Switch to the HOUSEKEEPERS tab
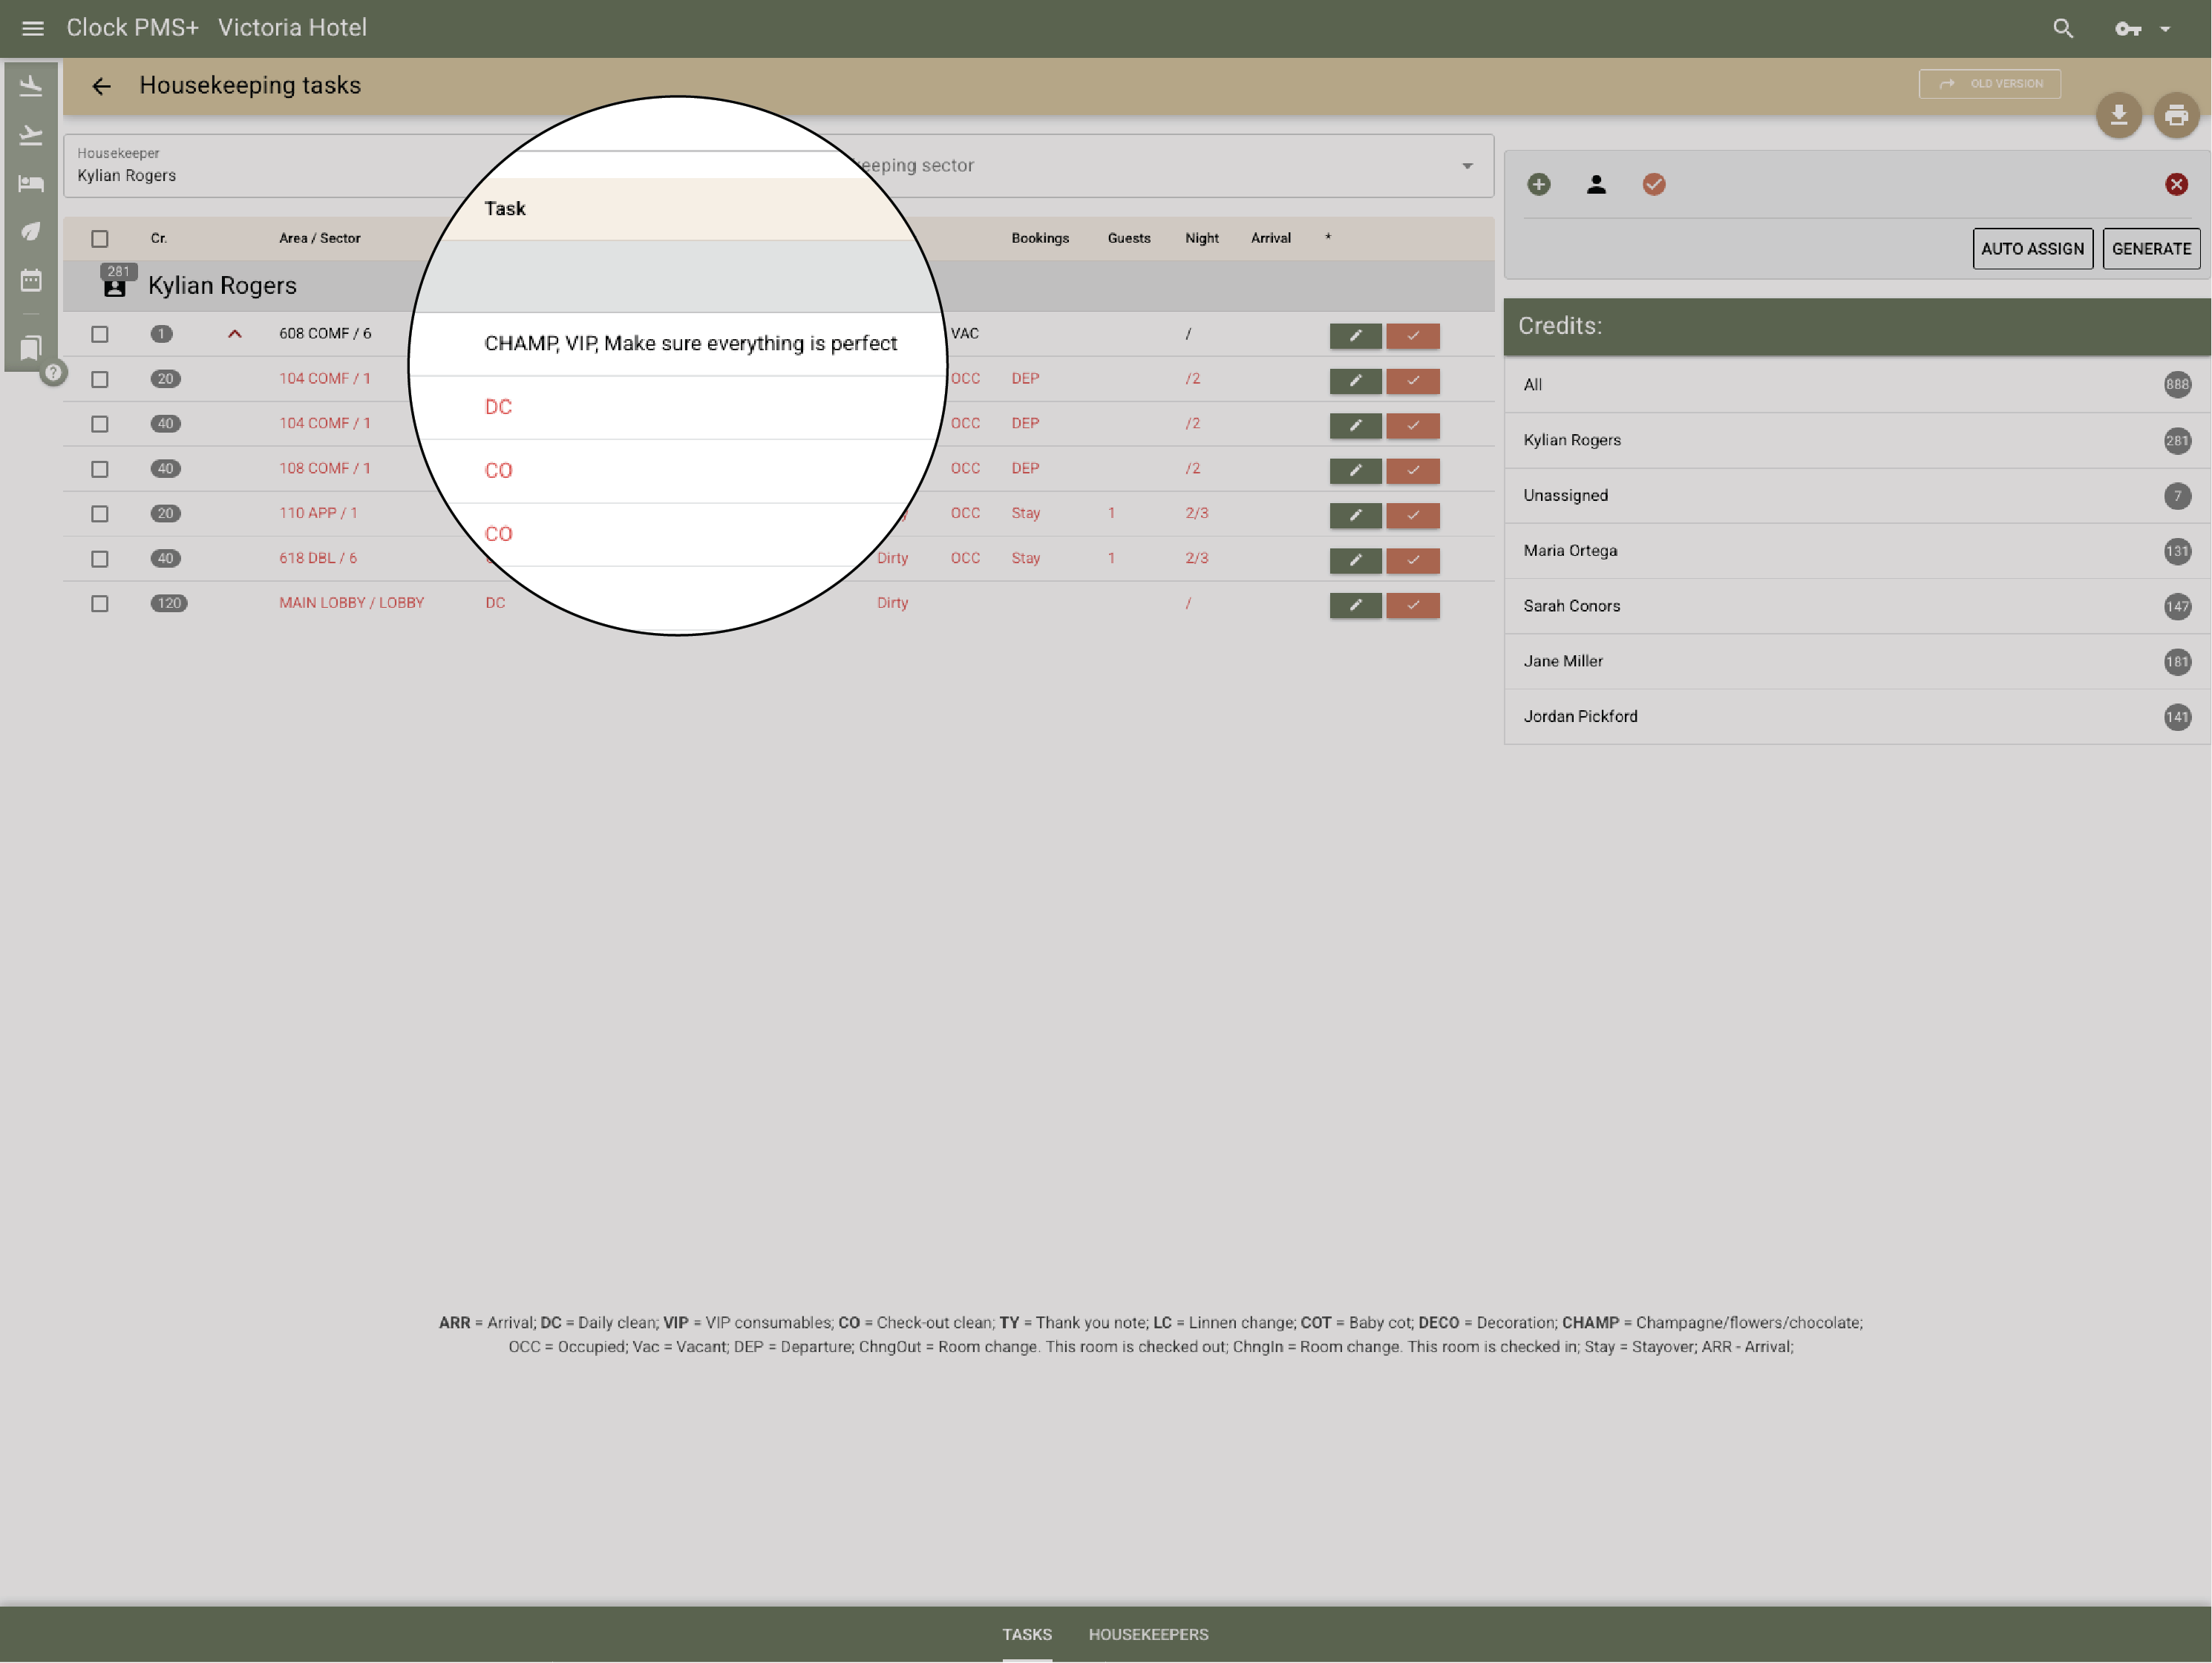Viewport: 2212px width, 1663px height. pos(1148,1634)
